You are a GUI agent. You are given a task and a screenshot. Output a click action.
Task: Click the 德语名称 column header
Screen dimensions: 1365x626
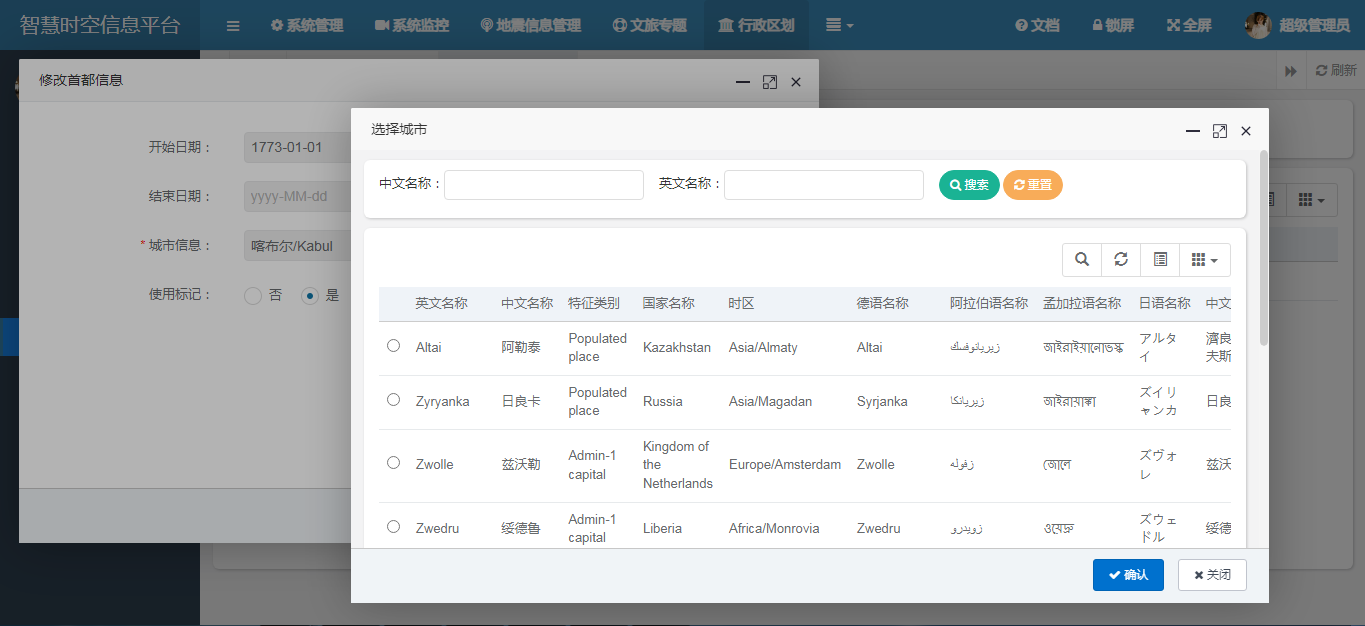tap(883, 303)
